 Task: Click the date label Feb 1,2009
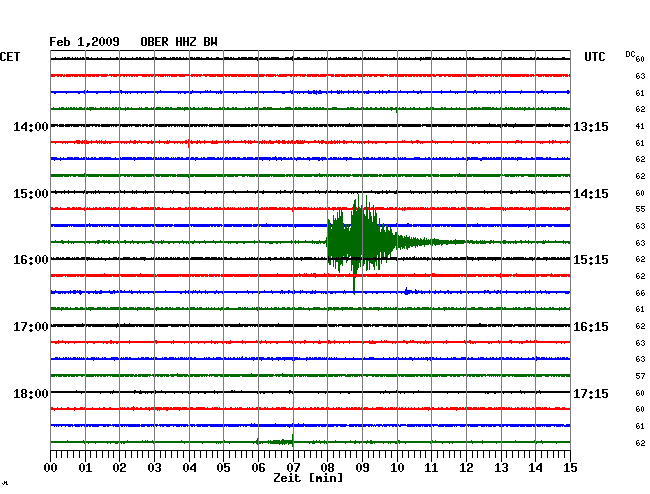coord(84,42)
